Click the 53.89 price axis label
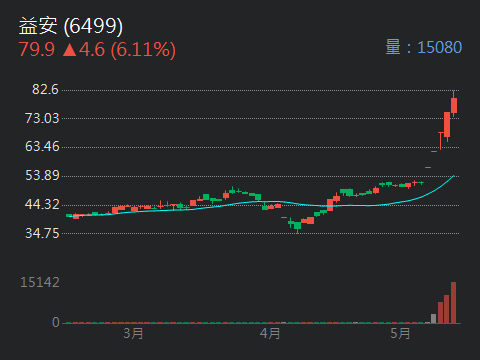This screenshot has height=360, width=480. 42,175
